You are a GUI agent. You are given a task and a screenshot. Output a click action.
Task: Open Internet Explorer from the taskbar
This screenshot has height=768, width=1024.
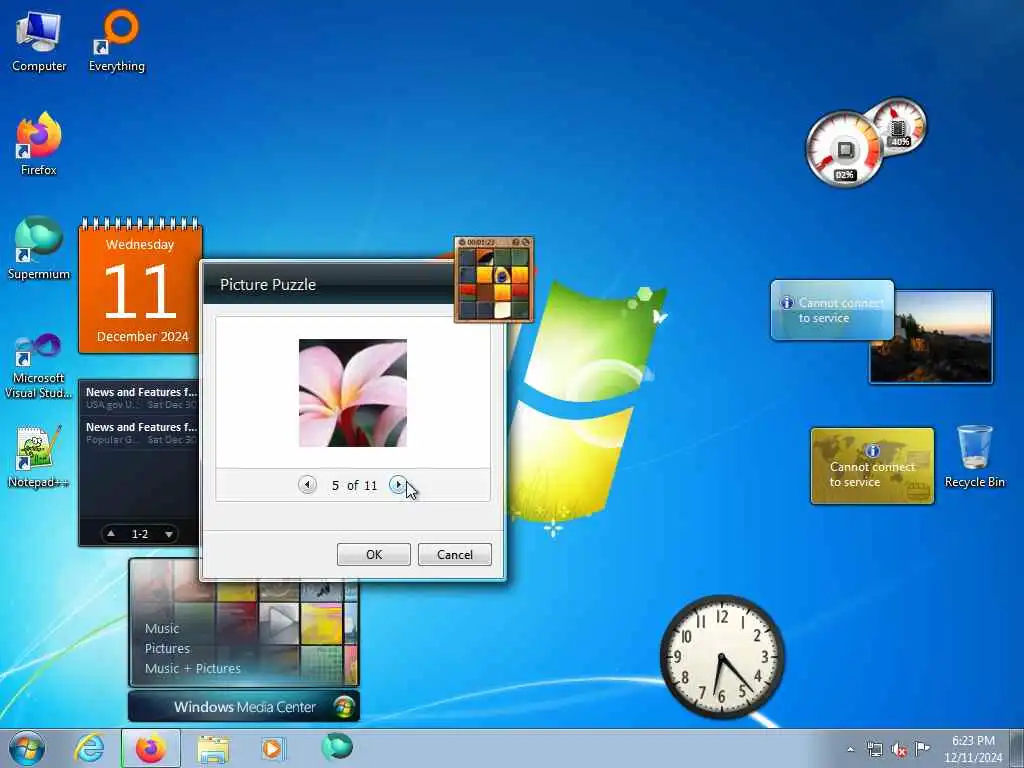tap(89, 748)
